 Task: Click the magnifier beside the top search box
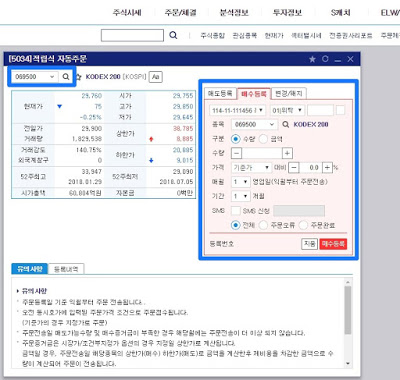(x=173, y=35)
